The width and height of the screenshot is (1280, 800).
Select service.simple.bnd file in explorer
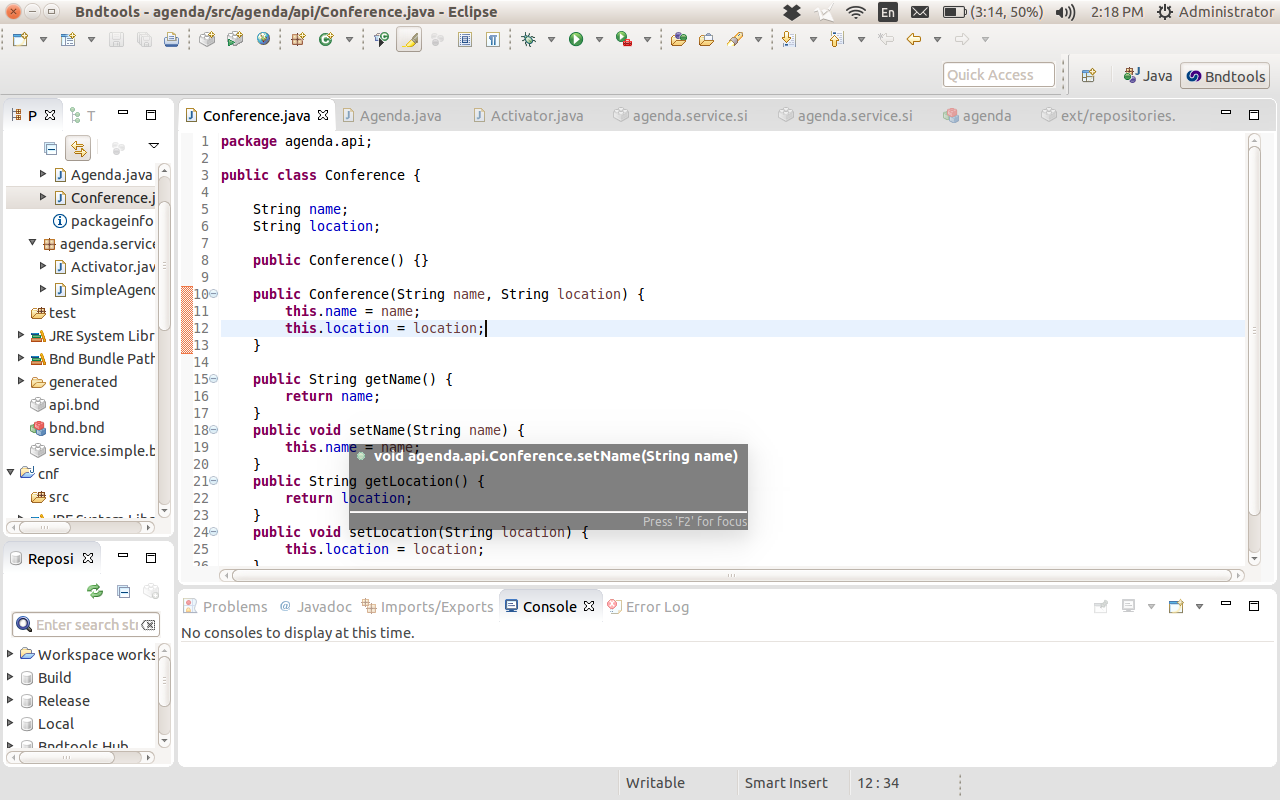(93, 450)
